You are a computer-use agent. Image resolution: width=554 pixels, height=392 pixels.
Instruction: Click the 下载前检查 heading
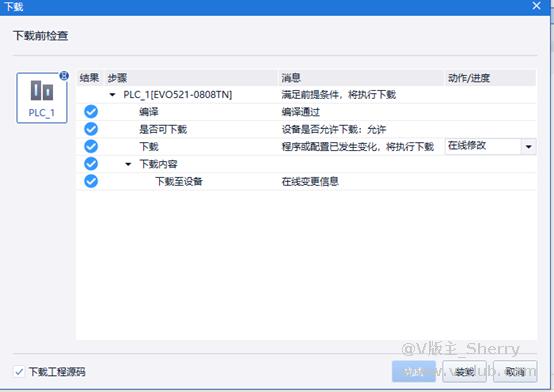(x=41, y=36)
